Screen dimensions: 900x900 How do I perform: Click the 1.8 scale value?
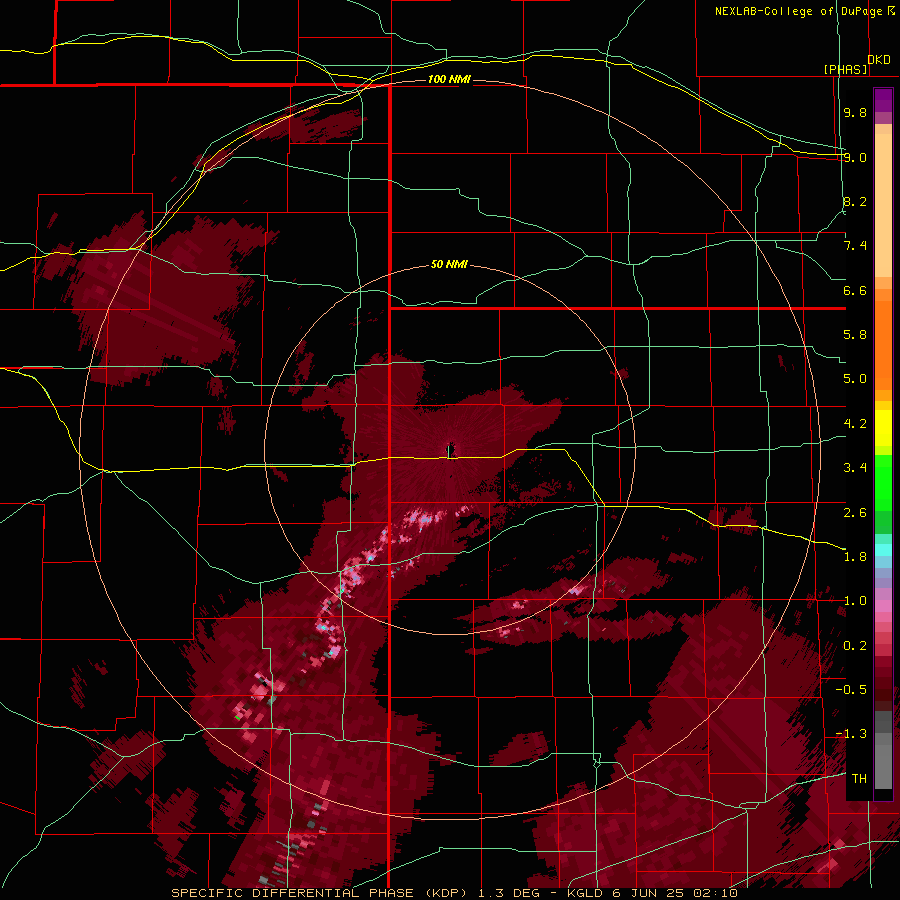coord(855,557)
